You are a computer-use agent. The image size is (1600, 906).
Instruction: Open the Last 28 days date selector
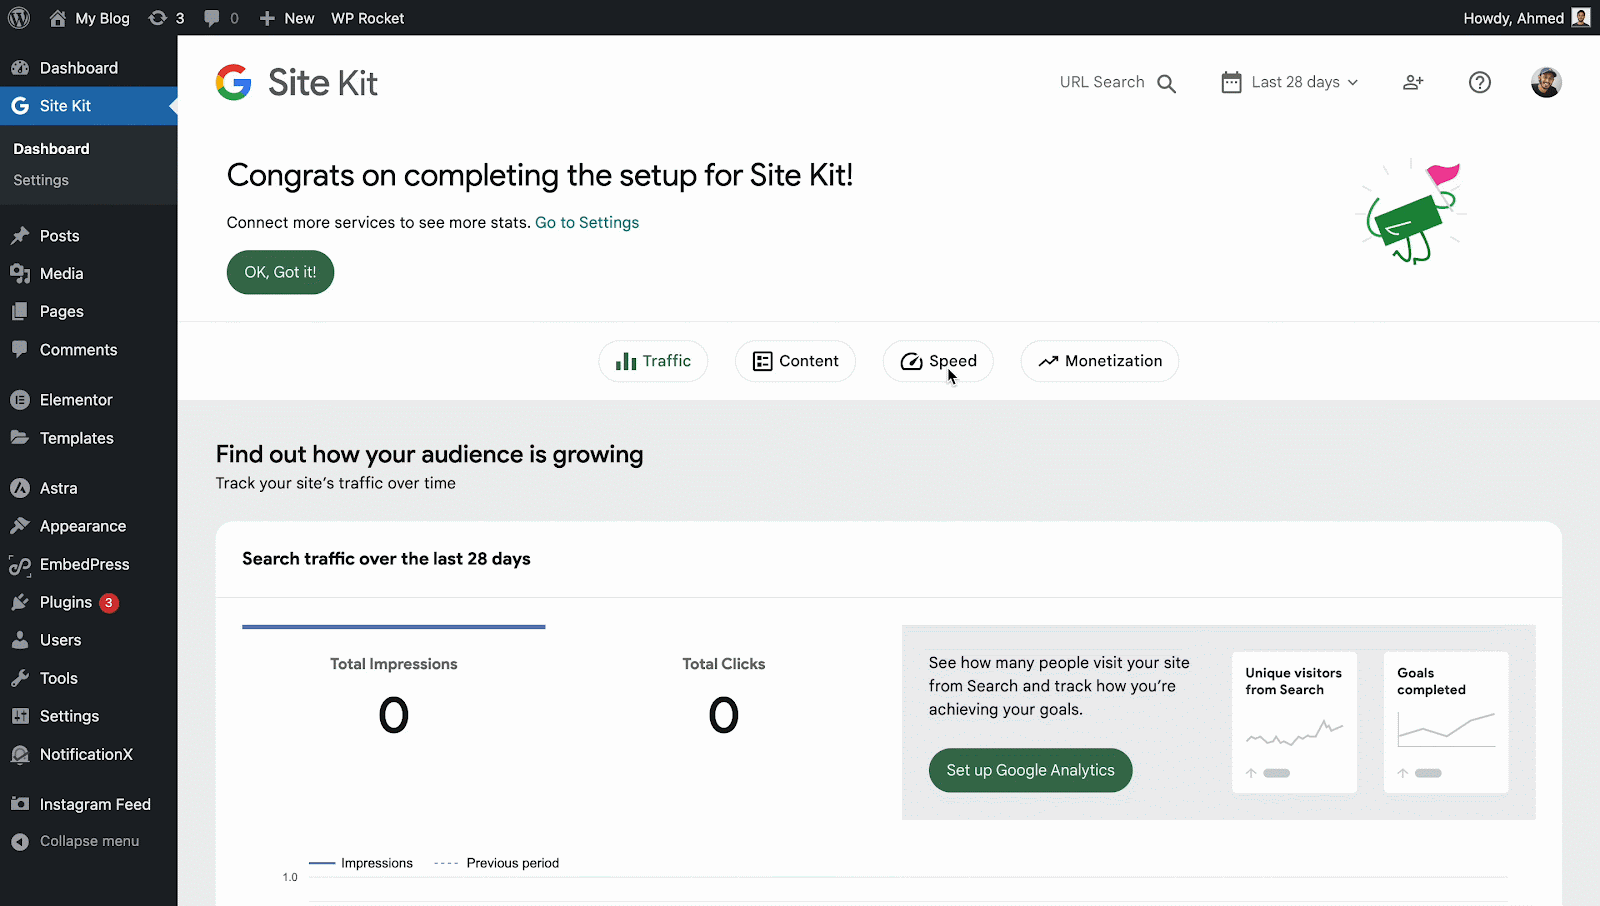pyautogui.click(x=1289, y=82)
